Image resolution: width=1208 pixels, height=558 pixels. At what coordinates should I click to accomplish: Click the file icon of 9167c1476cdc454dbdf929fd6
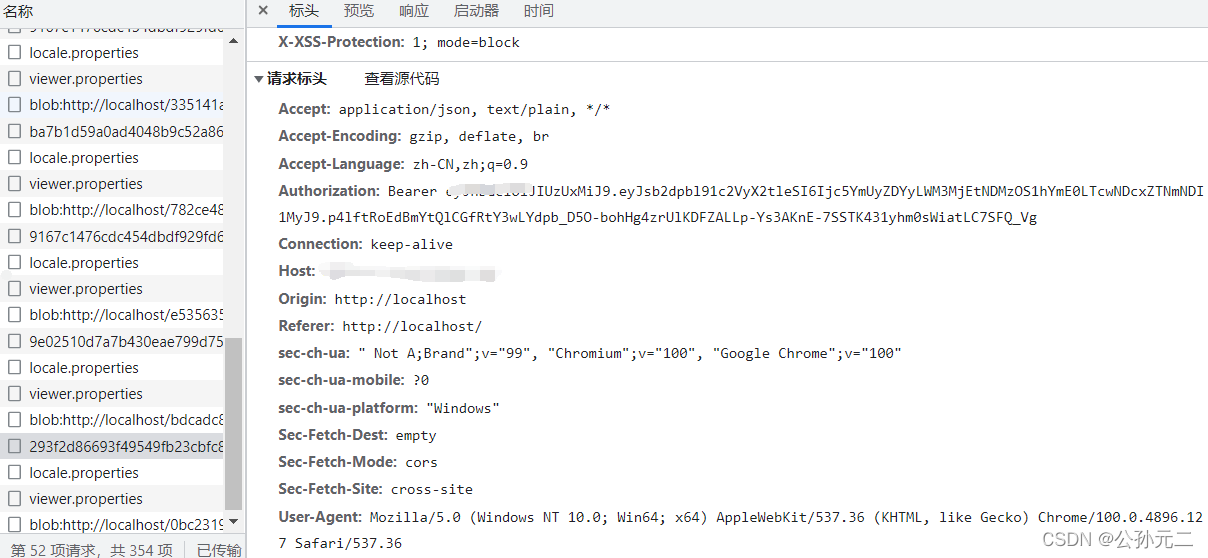15,236
